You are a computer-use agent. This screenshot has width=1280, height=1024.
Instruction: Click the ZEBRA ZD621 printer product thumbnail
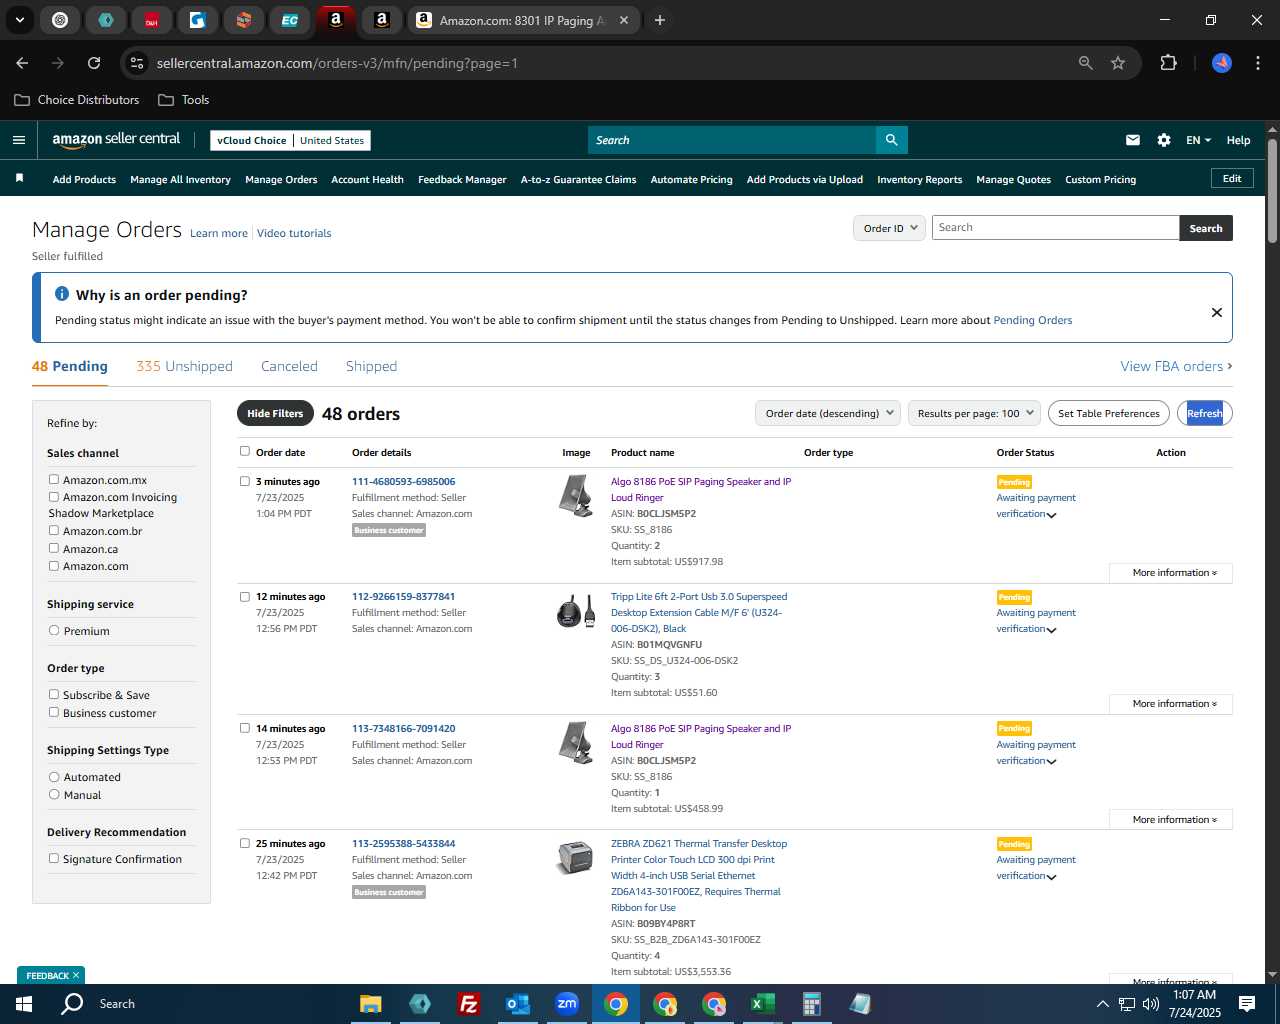pyautogui.click(x=575, y=858)
